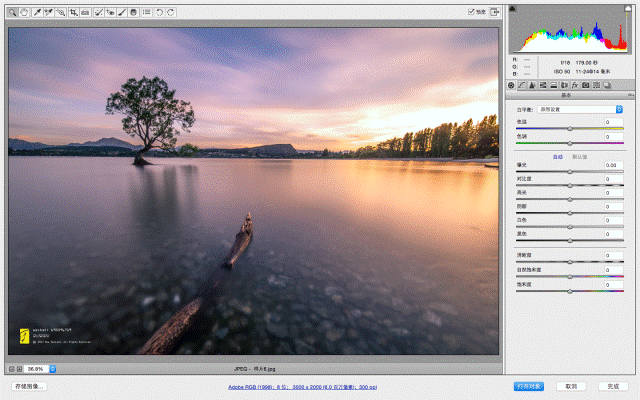
Task: Click the 取消 cancel button
Action: pos(570,386)
